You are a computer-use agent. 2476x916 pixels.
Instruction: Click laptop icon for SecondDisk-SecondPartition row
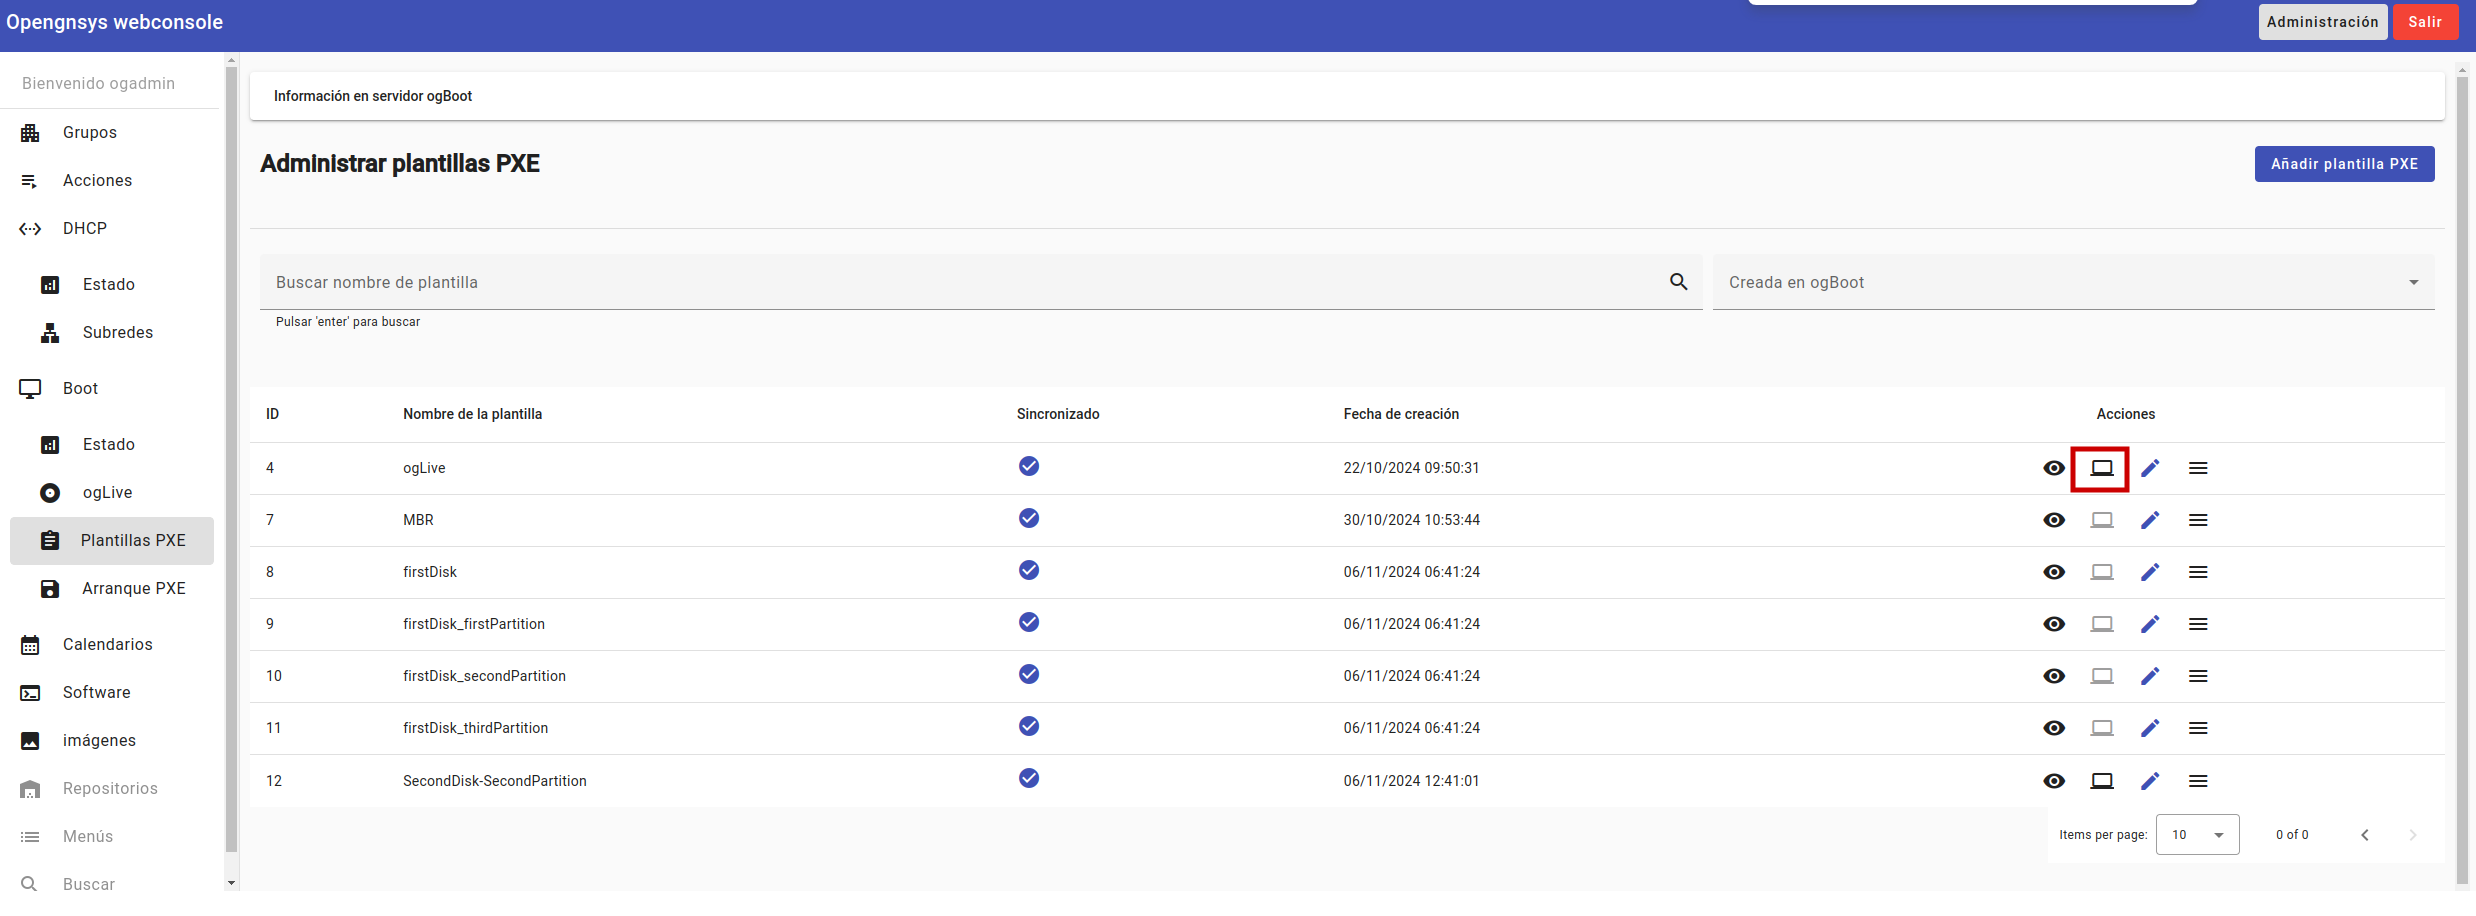point(2101,781)
